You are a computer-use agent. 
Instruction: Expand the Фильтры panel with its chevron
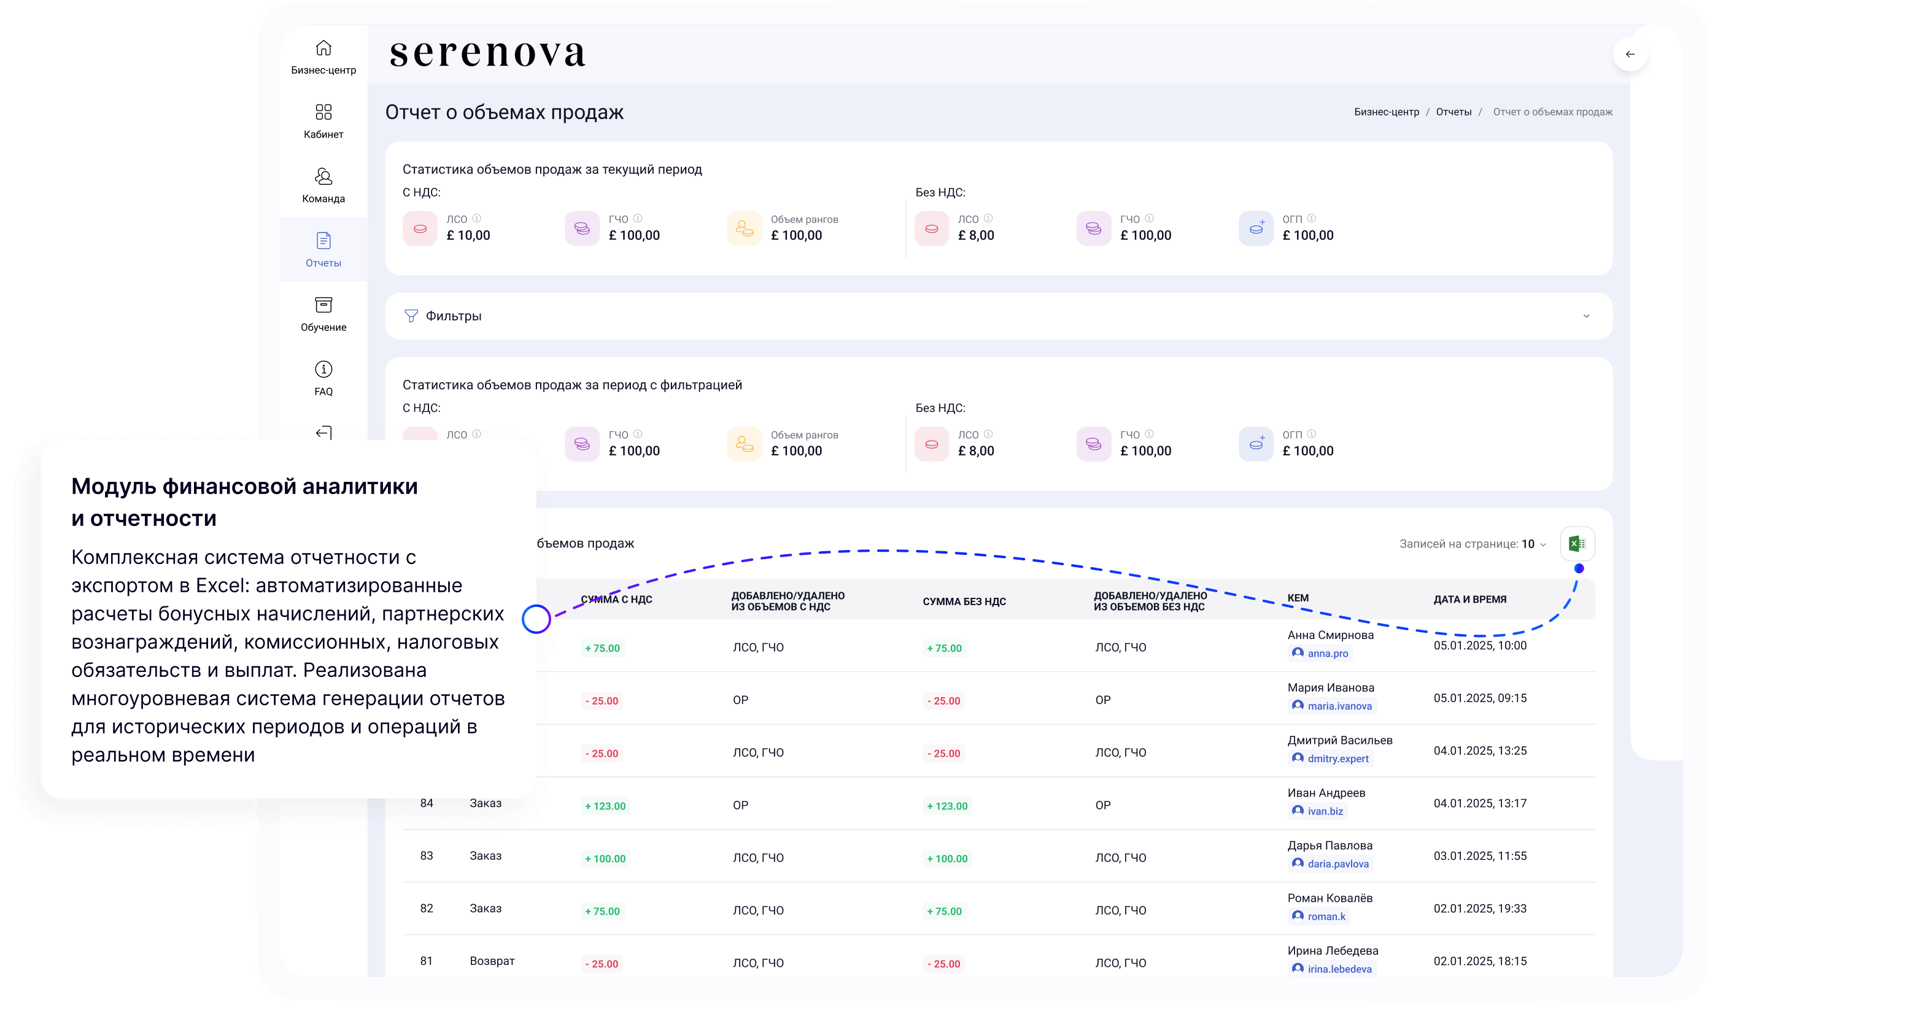tap(1586, 316)
